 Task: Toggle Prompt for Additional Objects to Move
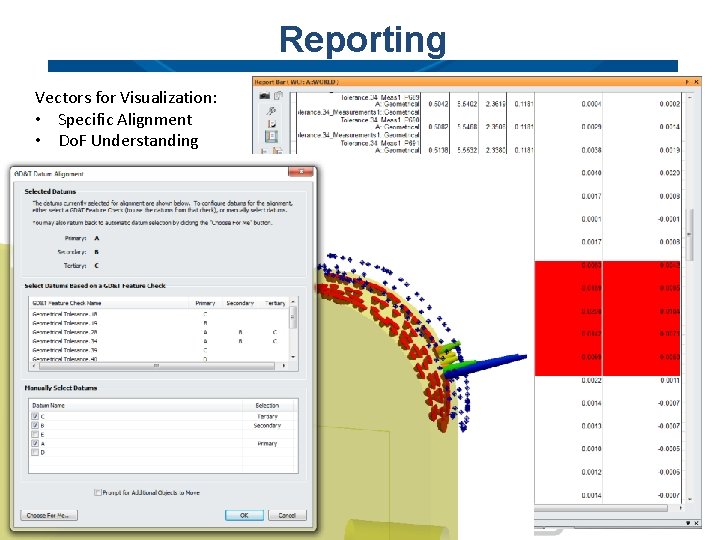tap(97, 493)
